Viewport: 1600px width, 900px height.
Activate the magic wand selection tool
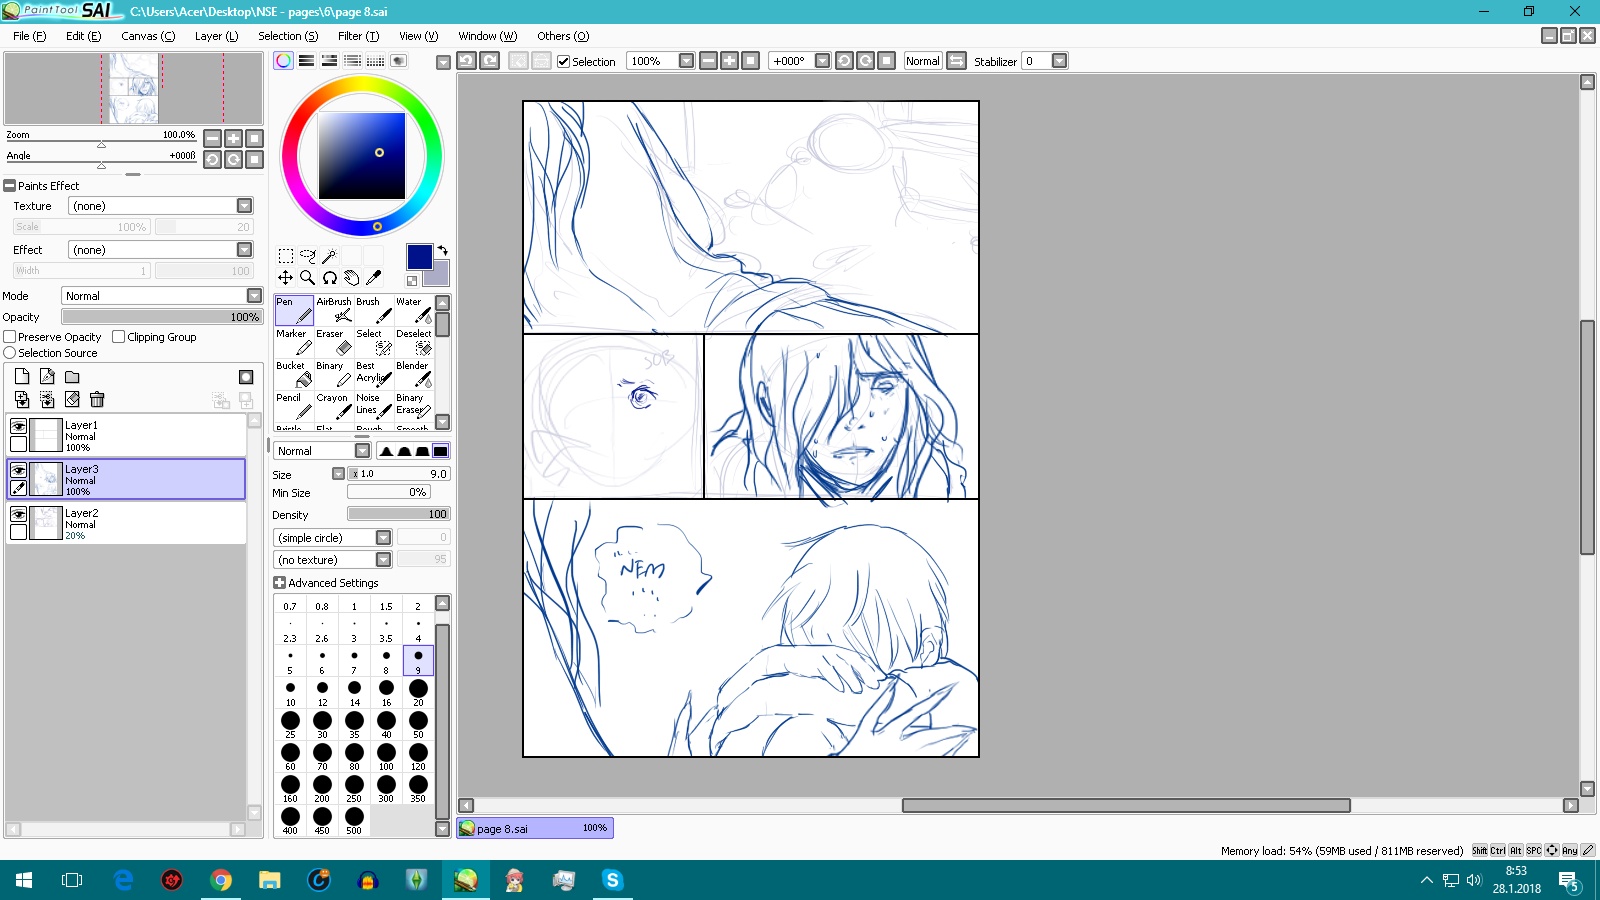(329, 256)
